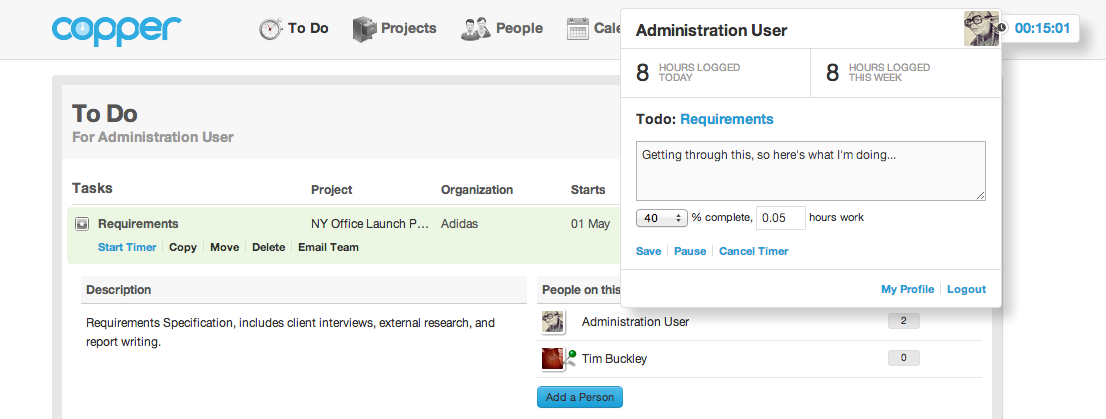Click the timer notes text area
Screen dimensions: 1106x419
point(810,171)
